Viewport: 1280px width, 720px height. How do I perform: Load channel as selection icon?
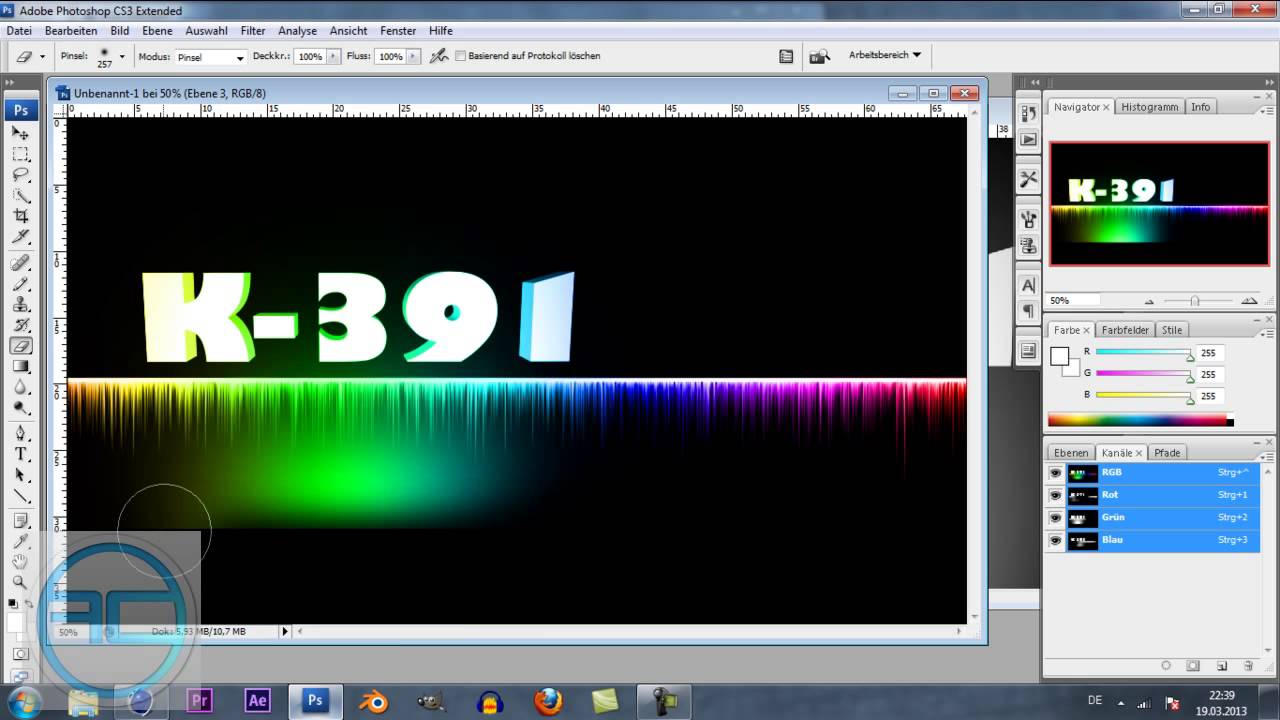click(1166, 665)
